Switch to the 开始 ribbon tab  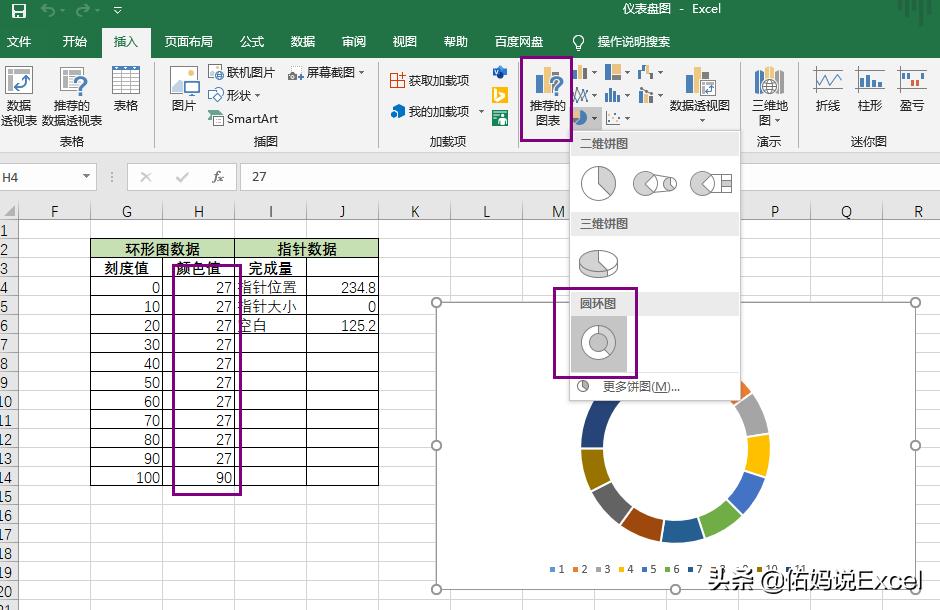point(73,42)
